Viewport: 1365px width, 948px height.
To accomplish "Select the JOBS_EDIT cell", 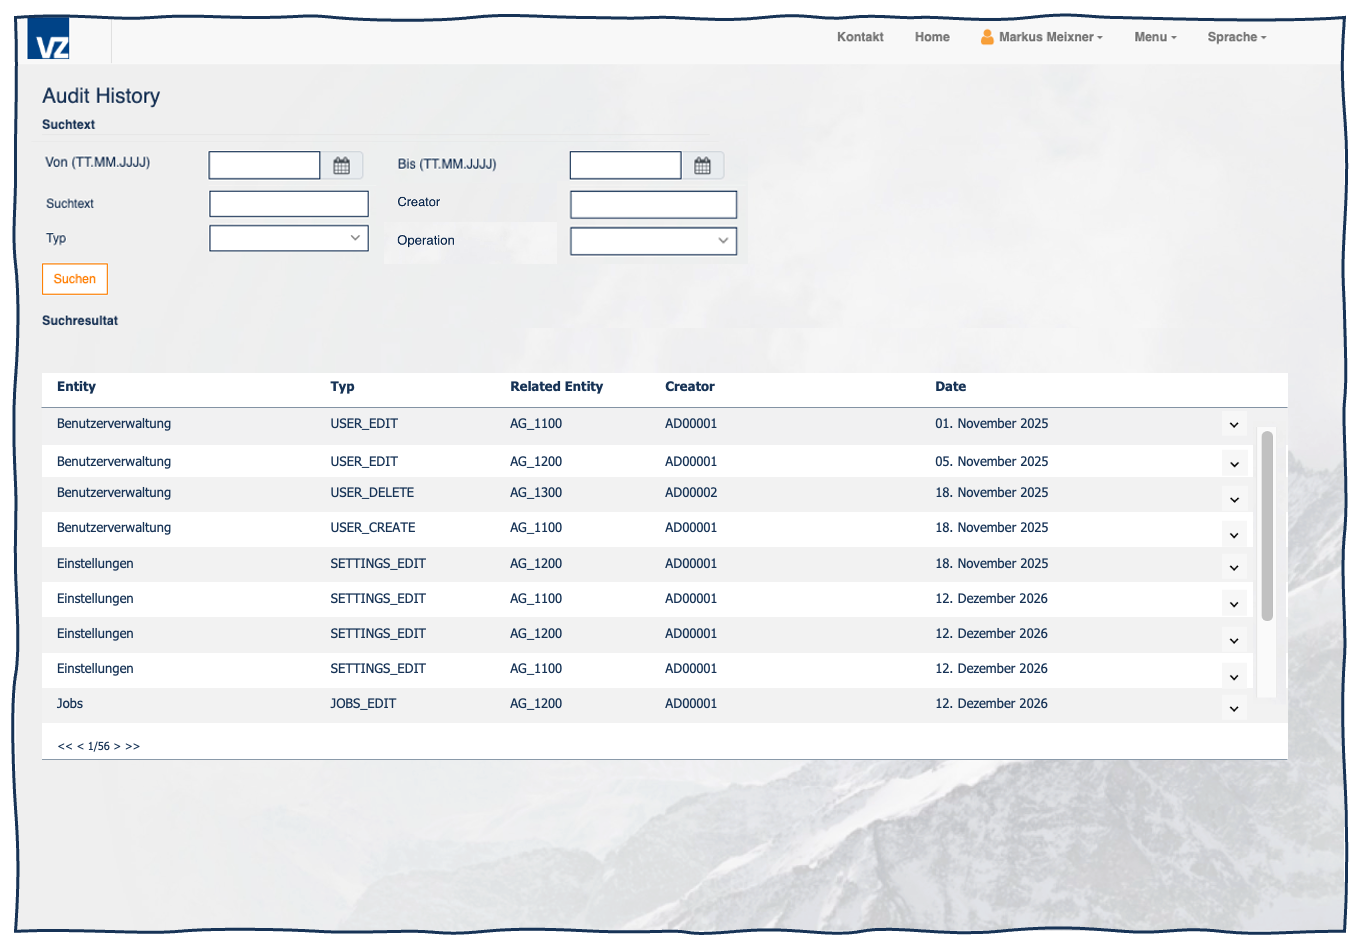I will (363, 704).
